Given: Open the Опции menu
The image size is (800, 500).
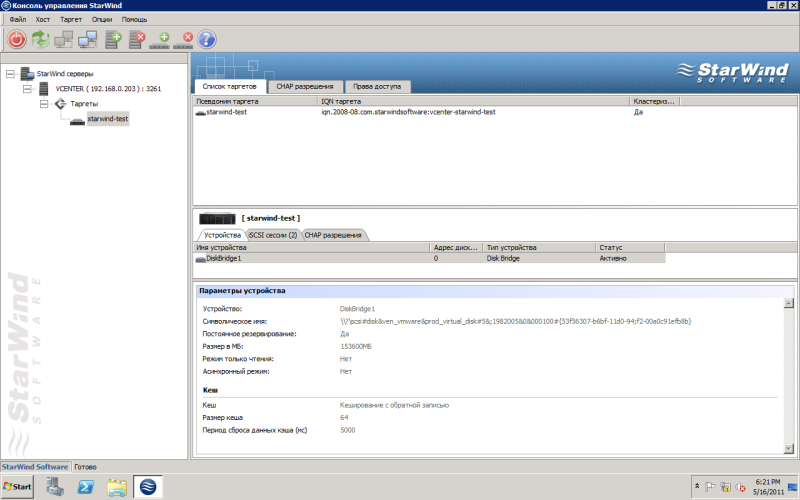Looking at the screenshot, I should 102,19.
